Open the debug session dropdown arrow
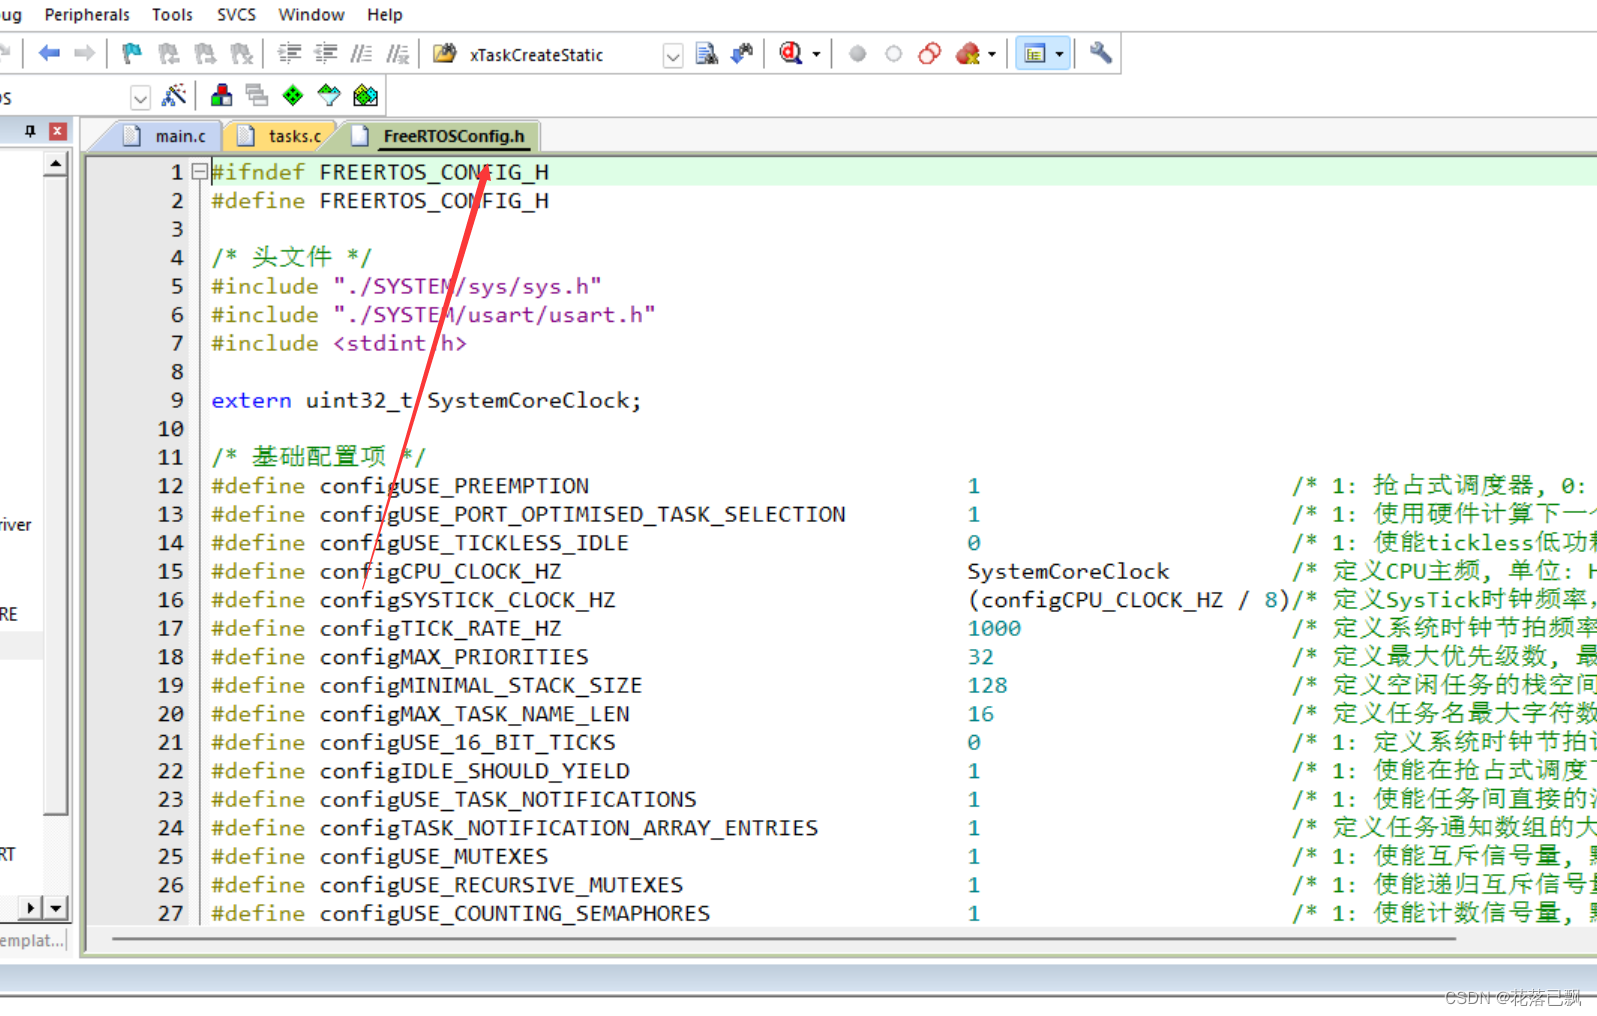Viewport: 1597px width, 1016px height. pos(816,54)
